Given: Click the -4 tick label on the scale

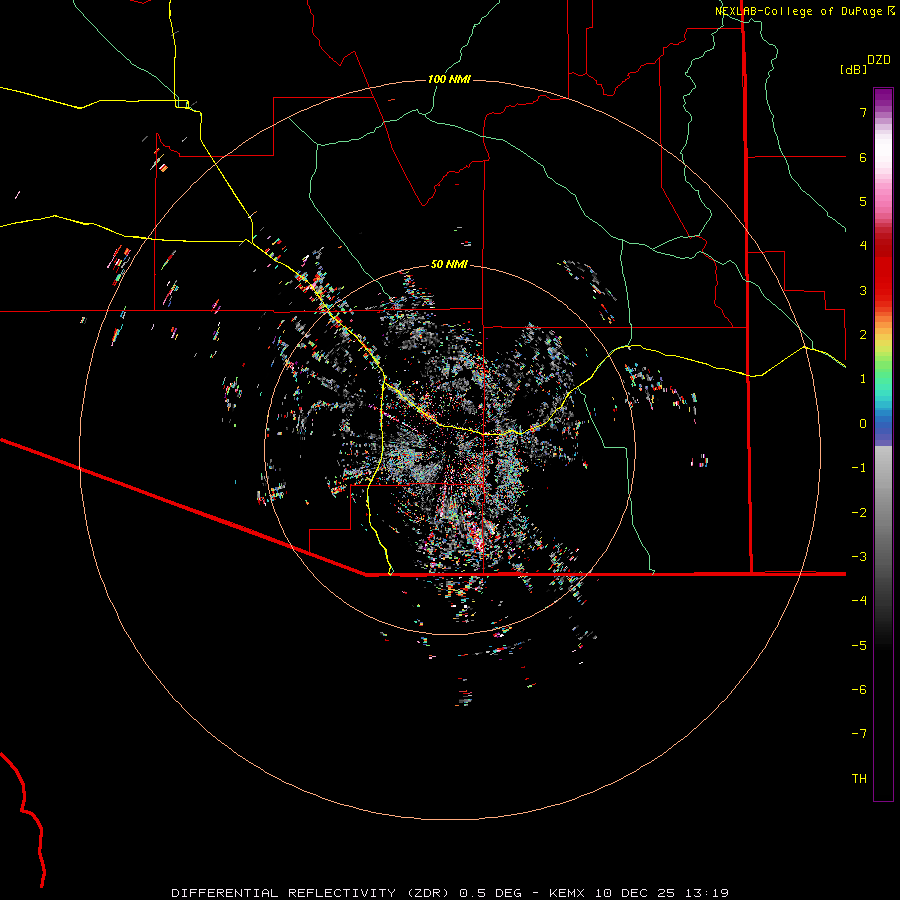Looking at the screenshot, I should pos(858,601).
